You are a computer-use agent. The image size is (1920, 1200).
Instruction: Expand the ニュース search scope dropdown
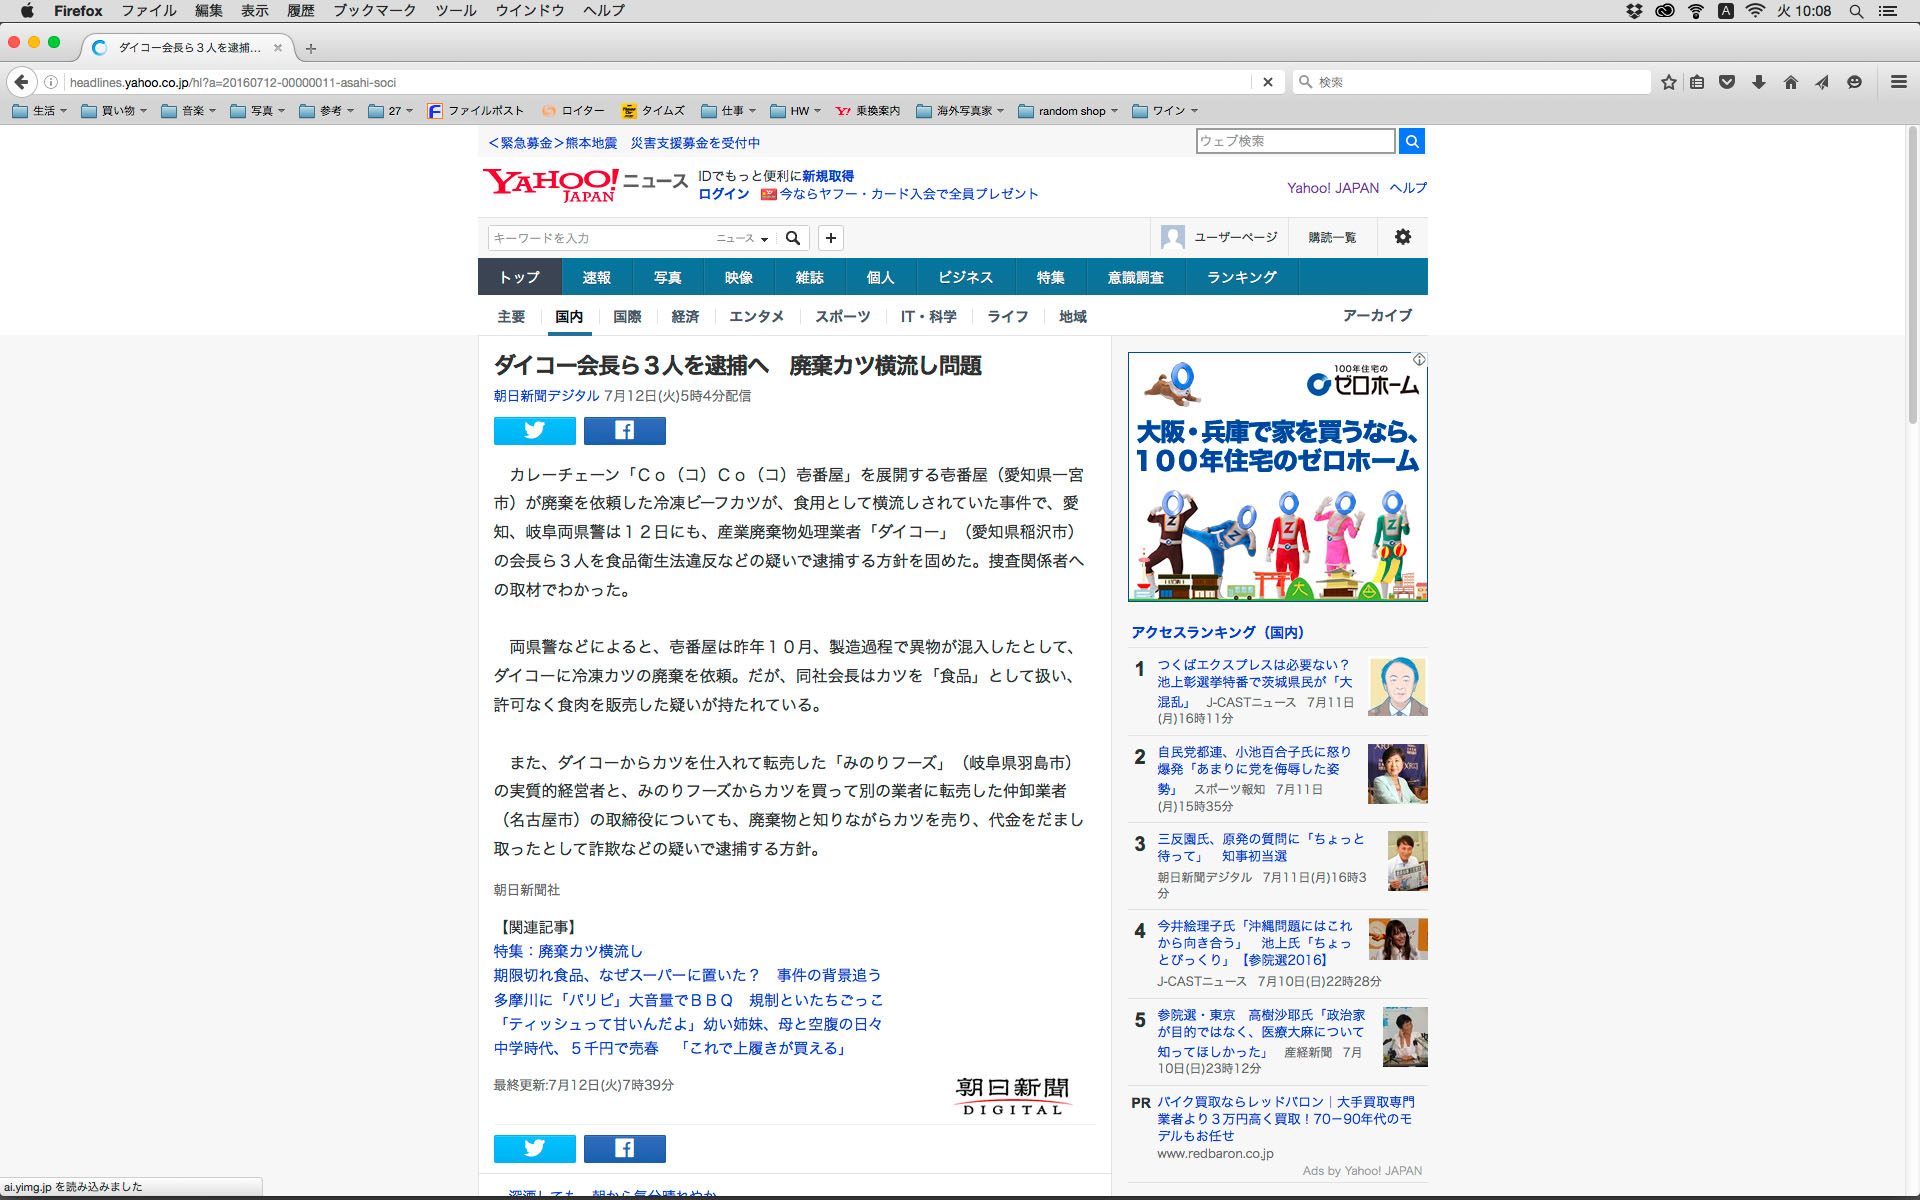pyautogui.click(x=742, y=238)
